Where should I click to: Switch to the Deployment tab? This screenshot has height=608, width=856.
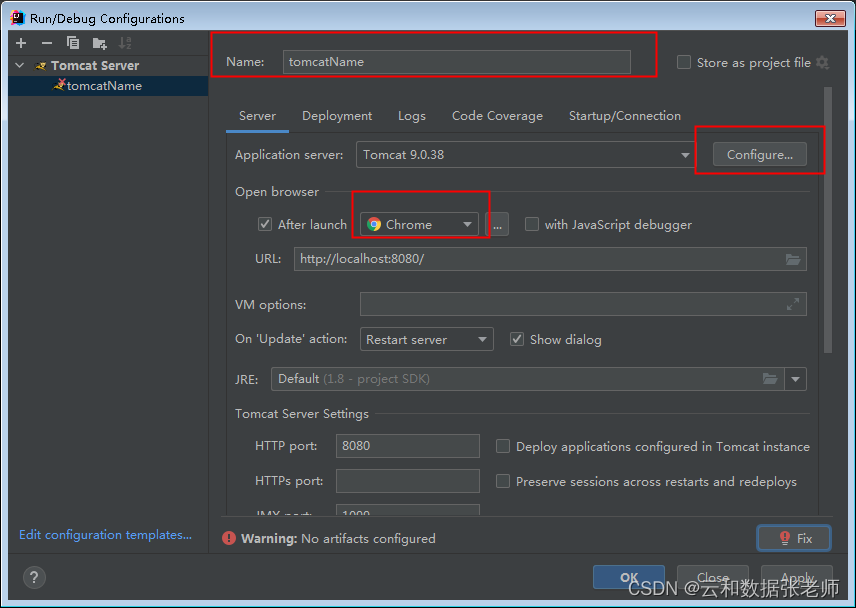[337, 116]
